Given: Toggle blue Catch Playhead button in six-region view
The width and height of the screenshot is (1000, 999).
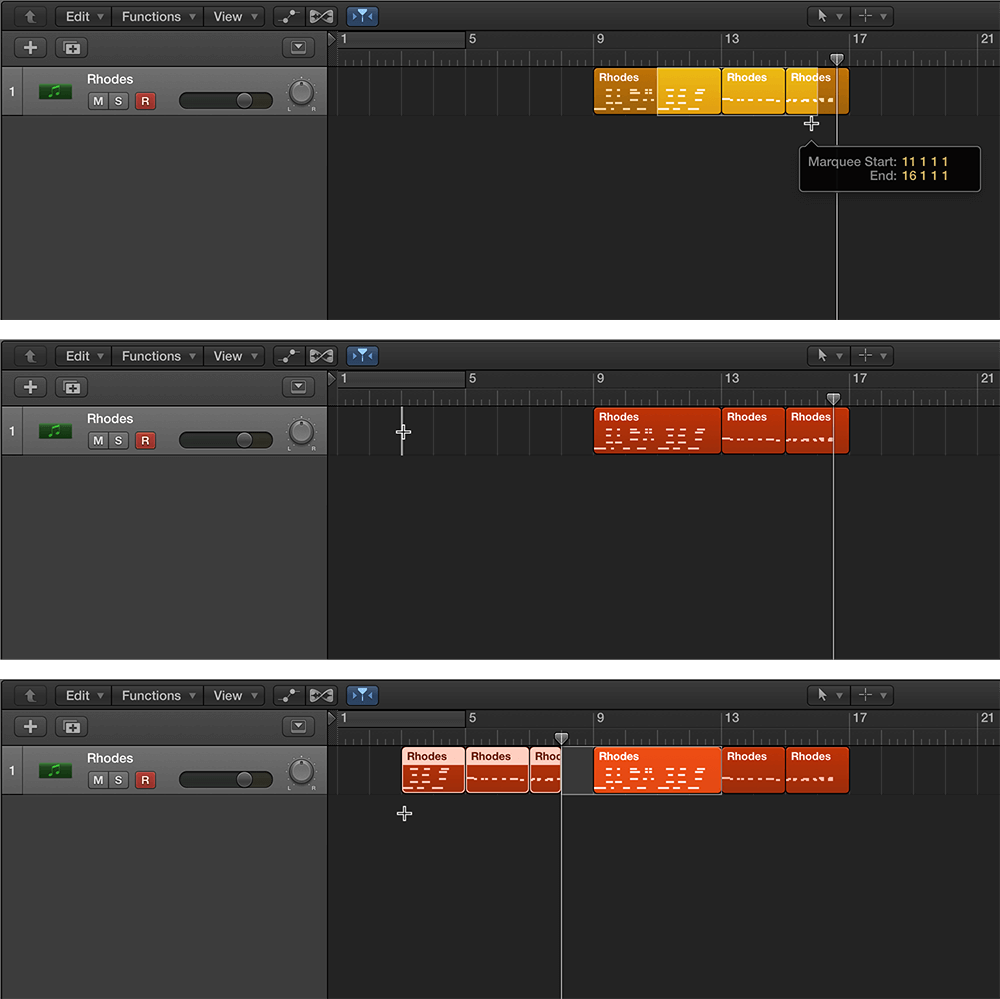Looking at the screenshot, I should (x=362, y=695).
